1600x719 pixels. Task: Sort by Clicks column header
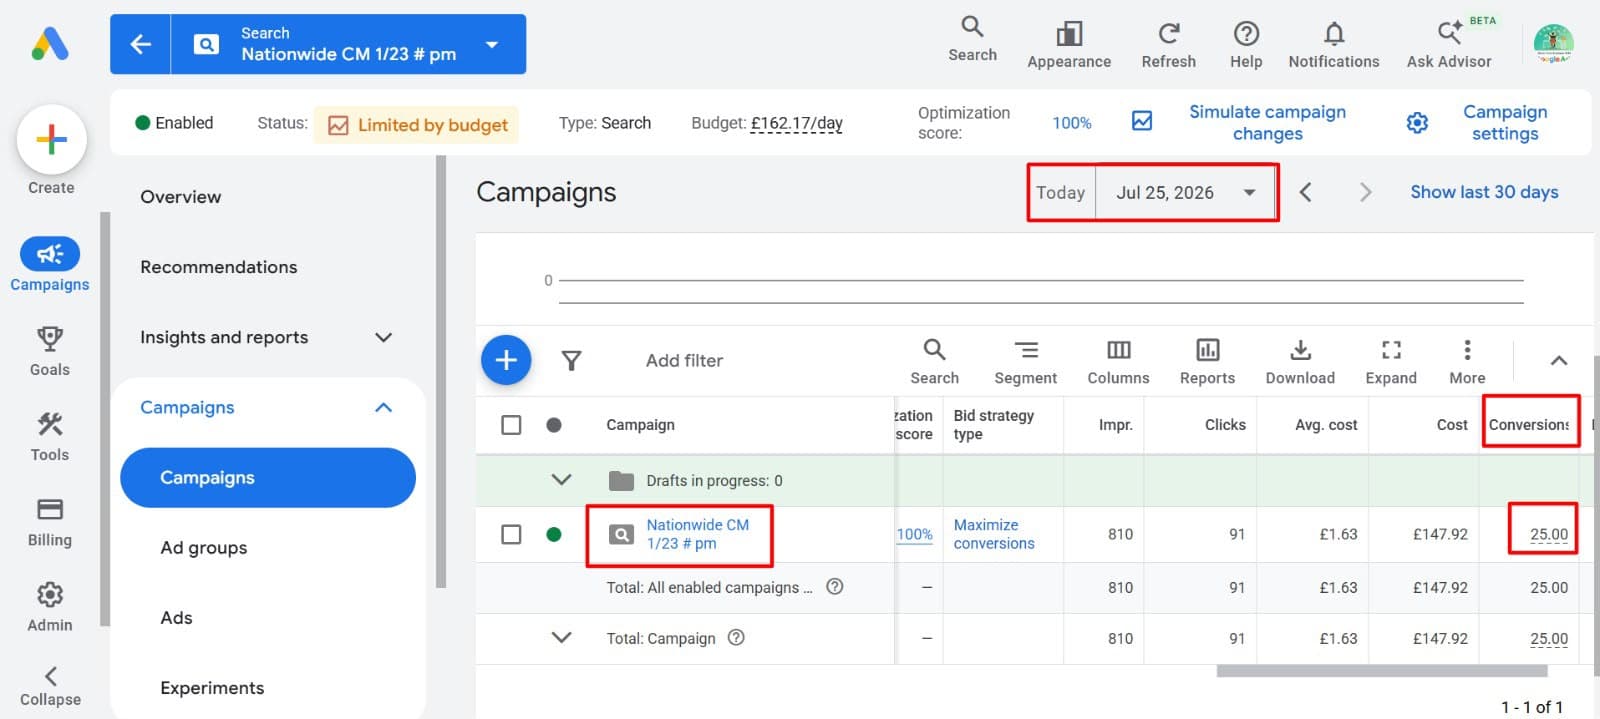click(x=1225, y=425)
